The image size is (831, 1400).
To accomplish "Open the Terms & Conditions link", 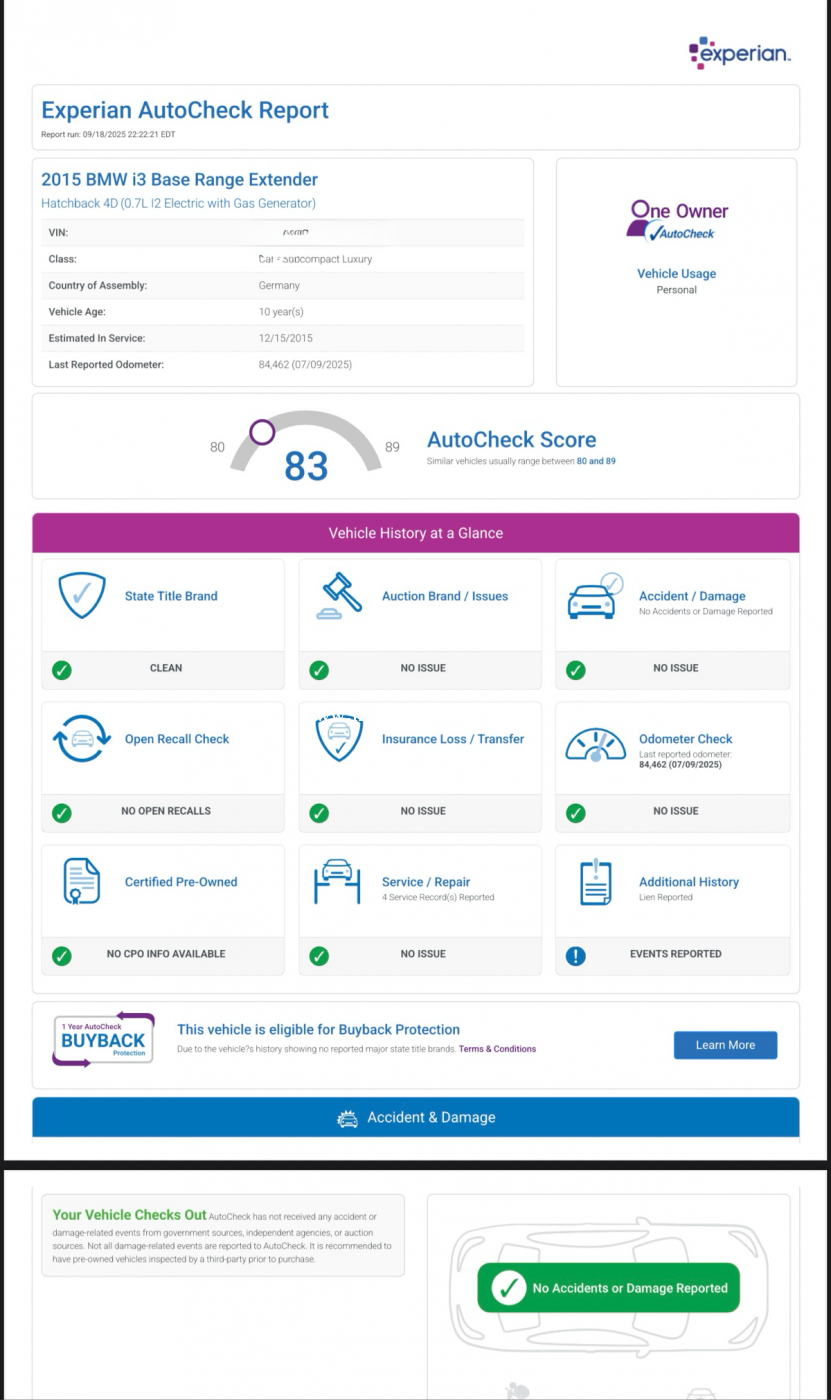I will point(497,1049).
